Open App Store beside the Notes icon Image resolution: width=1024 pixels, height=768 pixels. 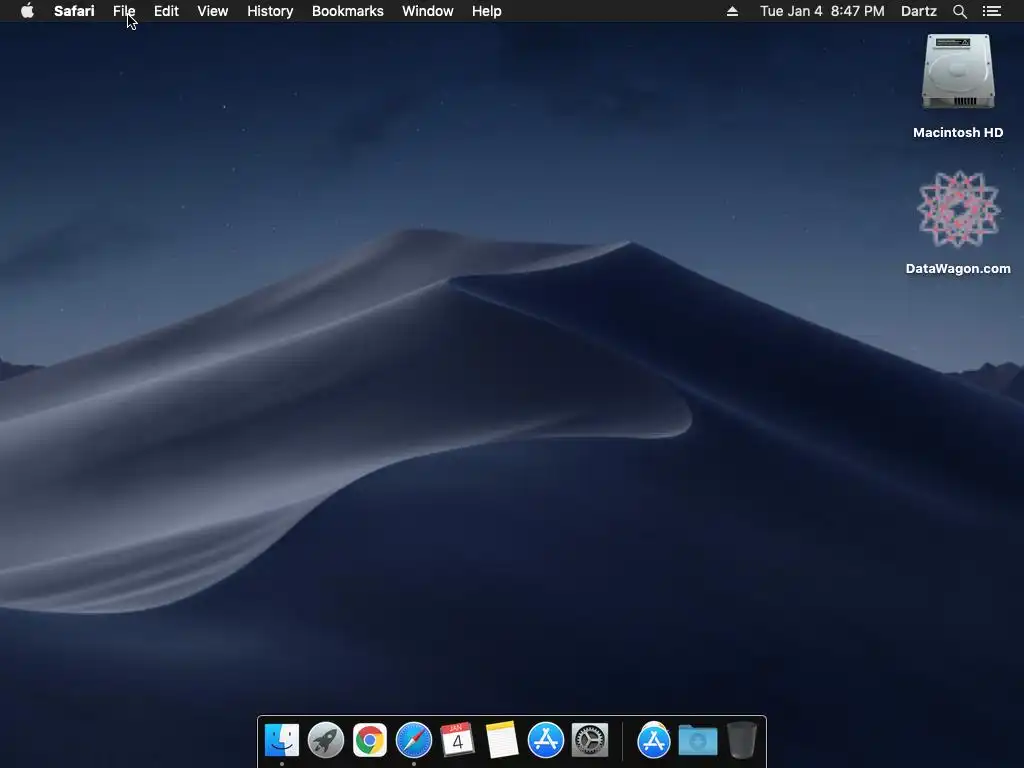(x=545, y=741)
